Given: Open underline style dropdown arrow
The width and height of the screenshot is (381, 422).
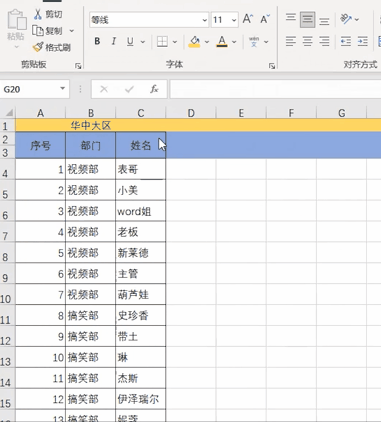Looking at the screenshot, I should point(143,42).
